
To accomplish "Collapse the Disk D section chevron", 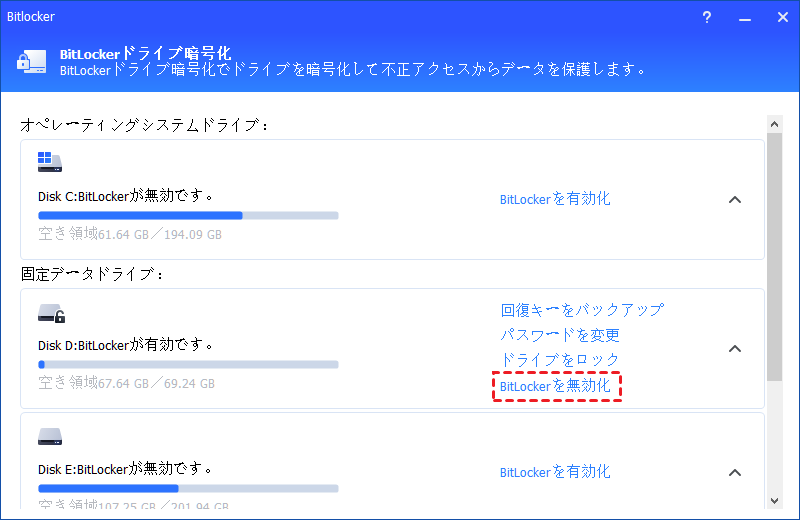I will point(734,349).
